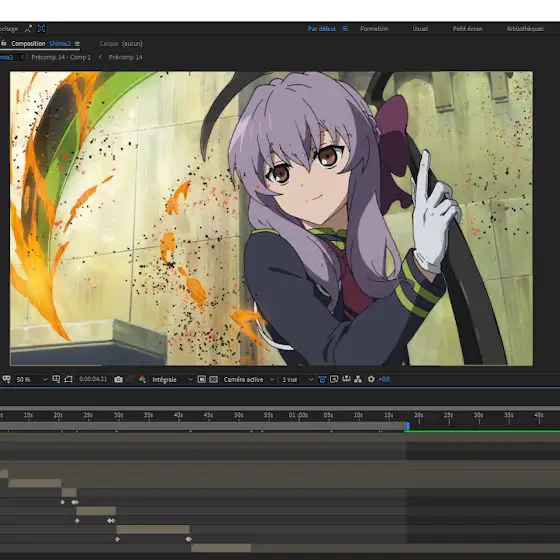The height and width of the screenshot is (560, 560).
Task: Open the 1 vue layout dropdown
Action: [x=298, y=379]
